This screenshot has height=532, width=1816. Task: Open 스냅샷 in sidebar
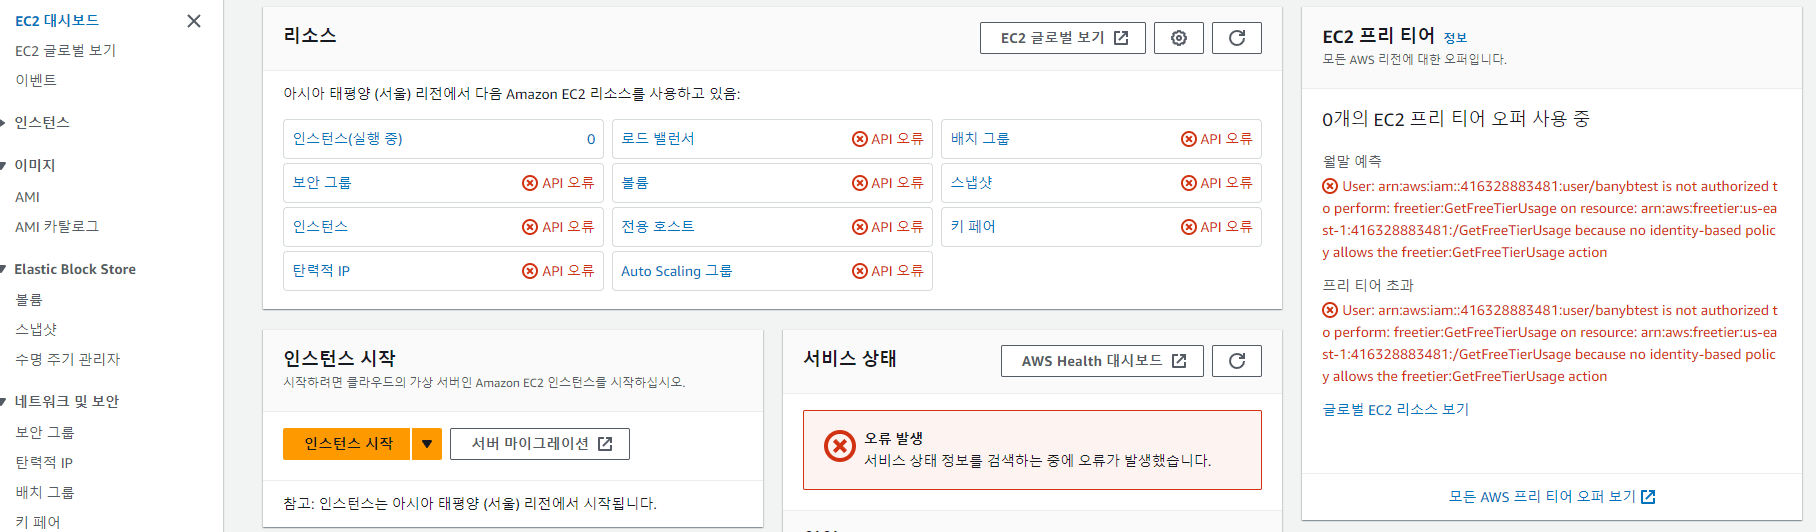pos(36,329)
